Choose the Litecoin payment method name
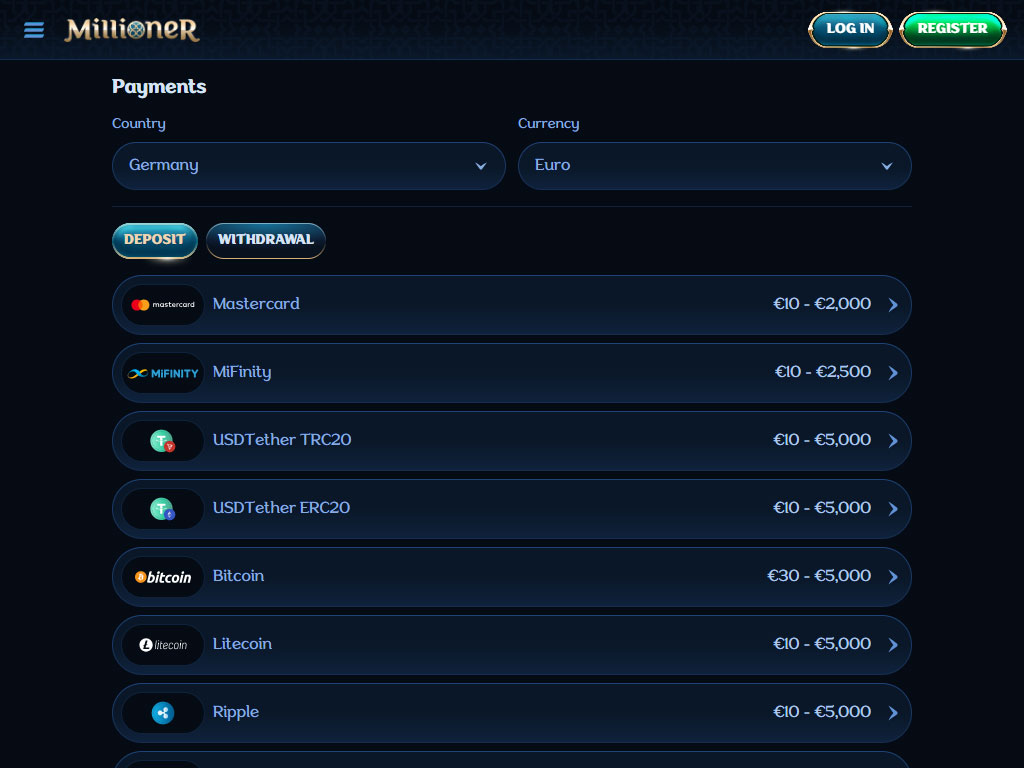The width and height of the screenshot is (1024, 768). tap(242, 644)
